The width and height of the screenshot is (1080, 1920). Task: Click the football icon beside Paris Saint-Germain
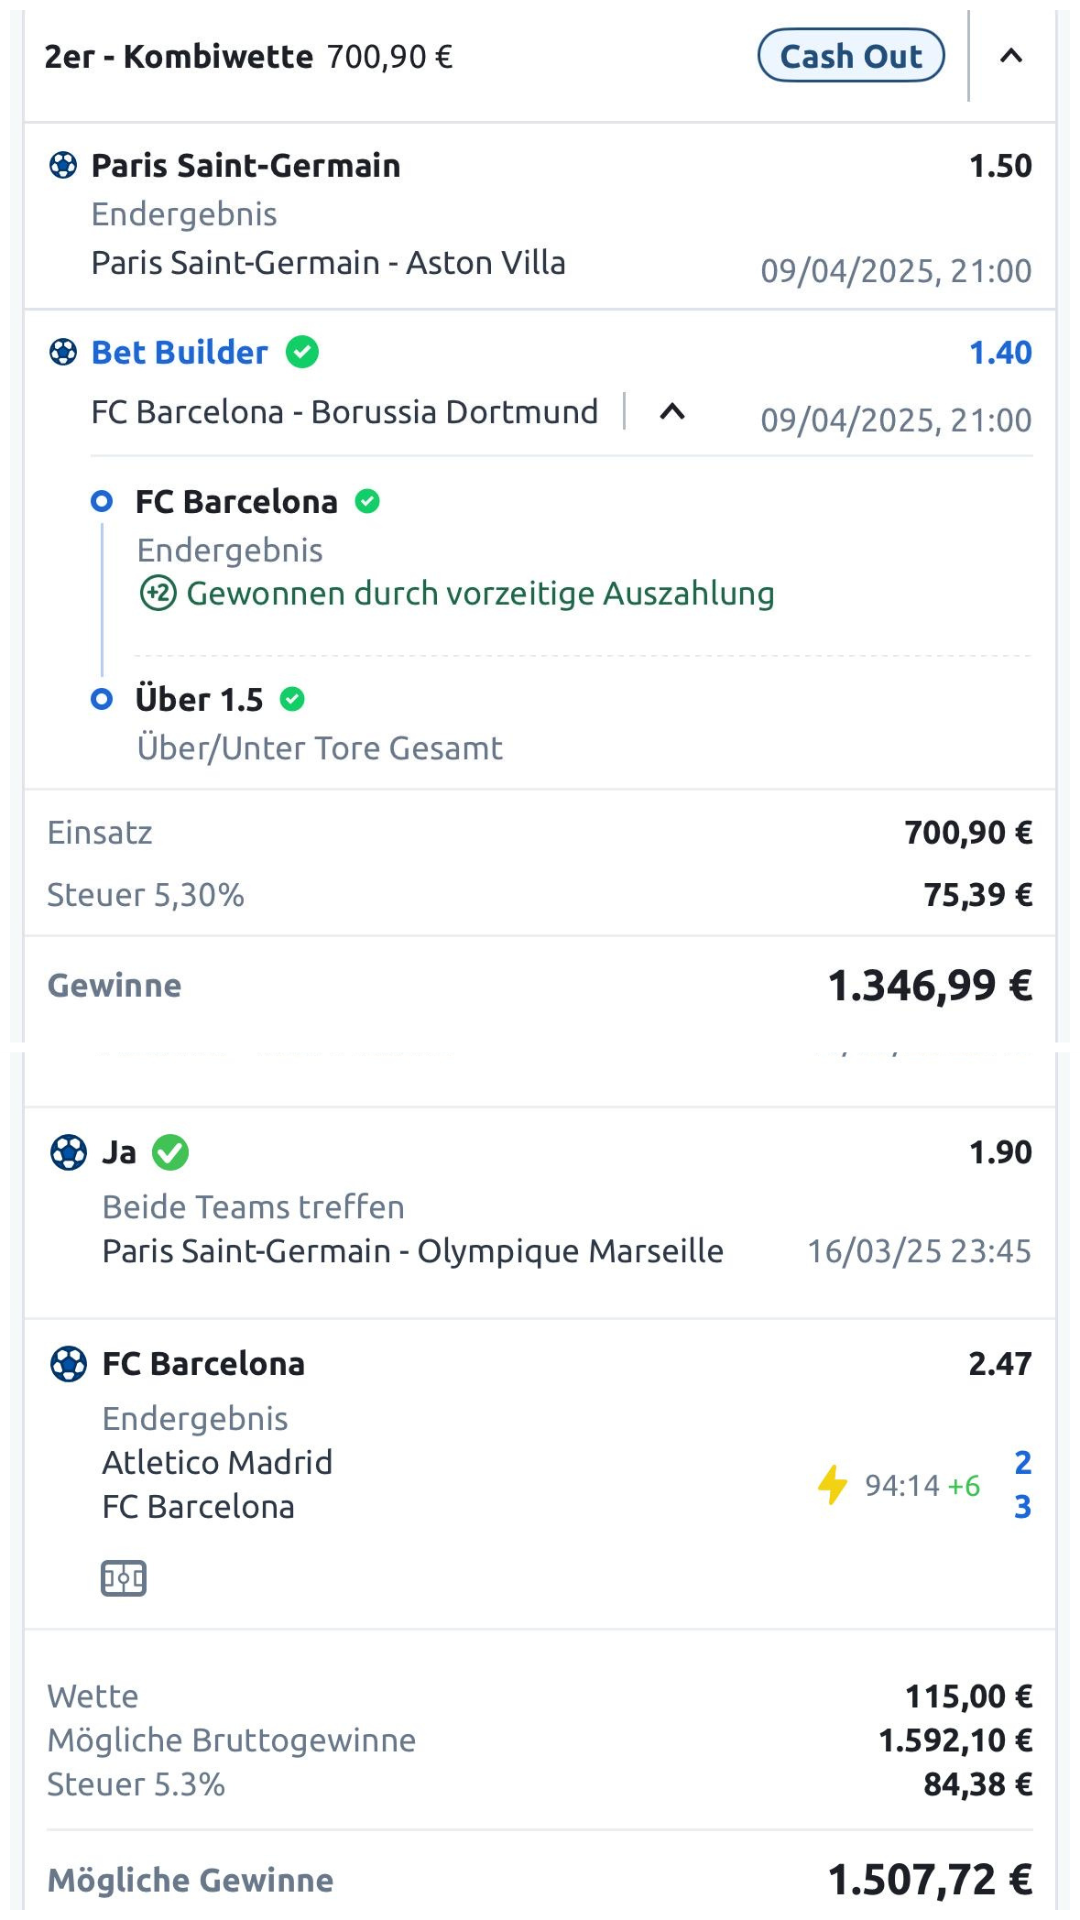63,165
